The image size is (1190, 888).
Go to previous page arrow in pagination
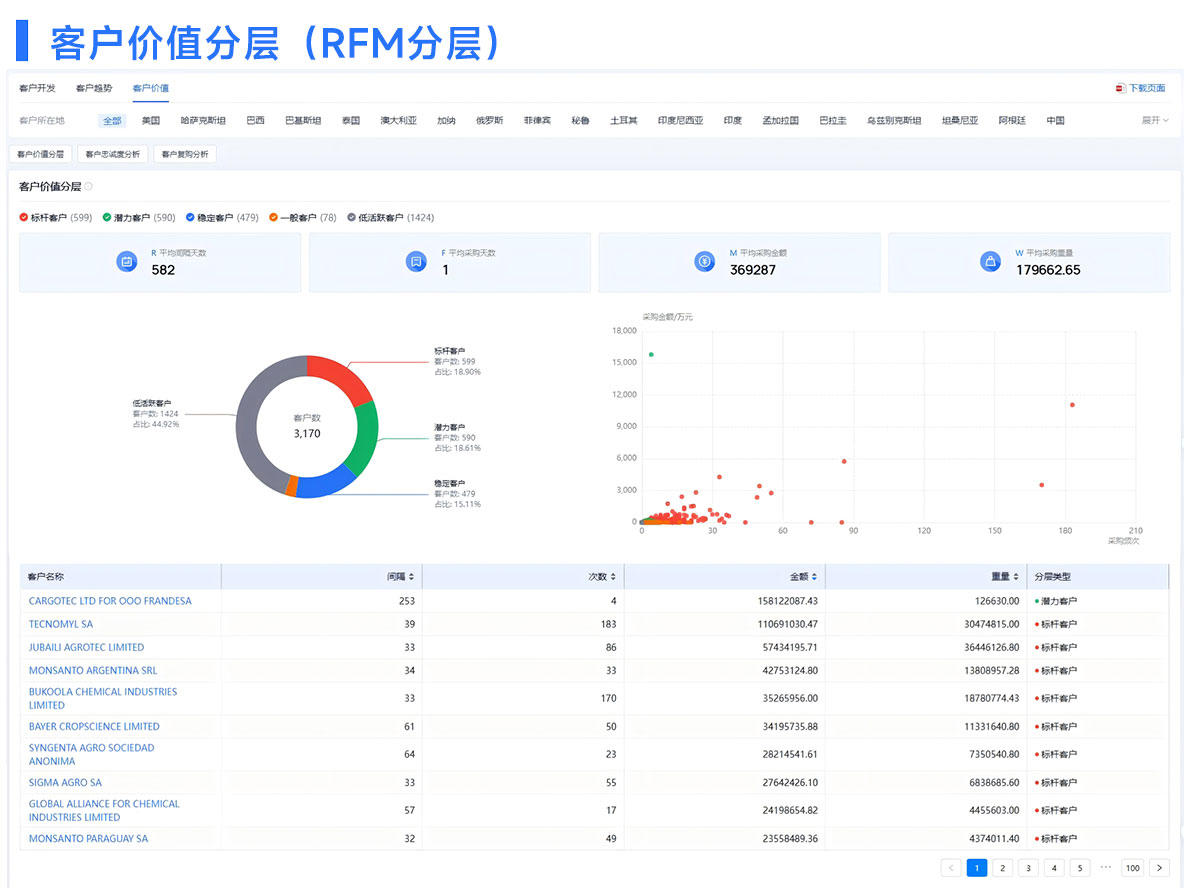pos(951,868)
